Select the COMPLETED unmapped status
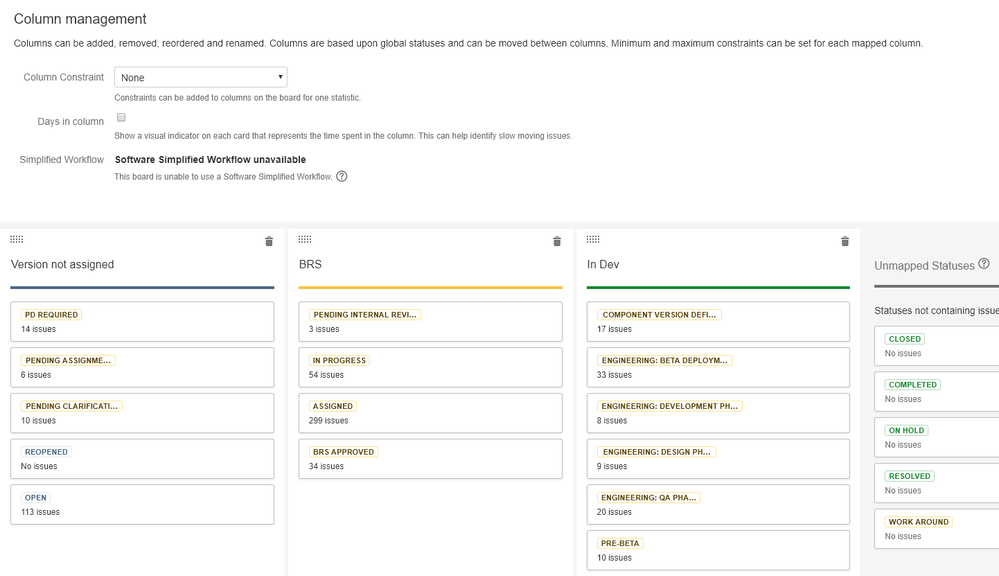 pos(937,392)
